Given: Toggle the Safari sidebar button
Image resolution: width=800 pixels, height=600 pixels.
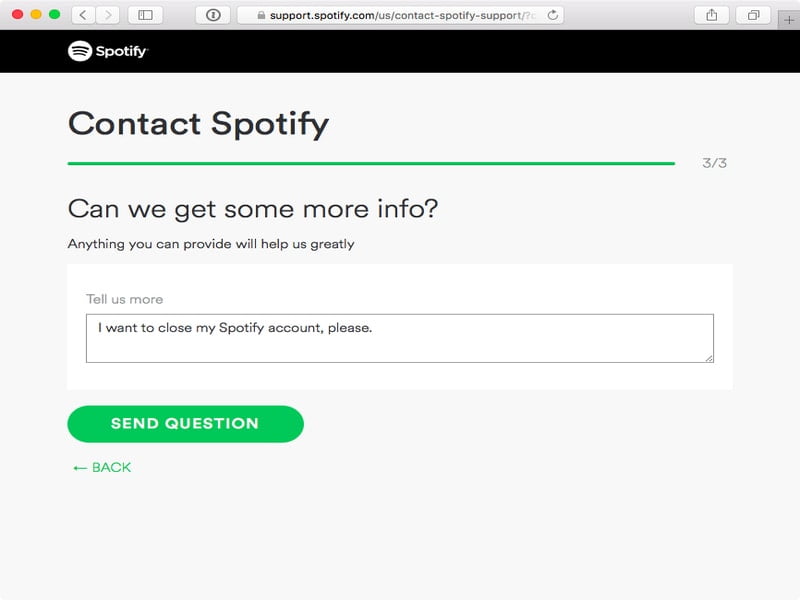Looking at the screenshot, I should click(145, 15).
